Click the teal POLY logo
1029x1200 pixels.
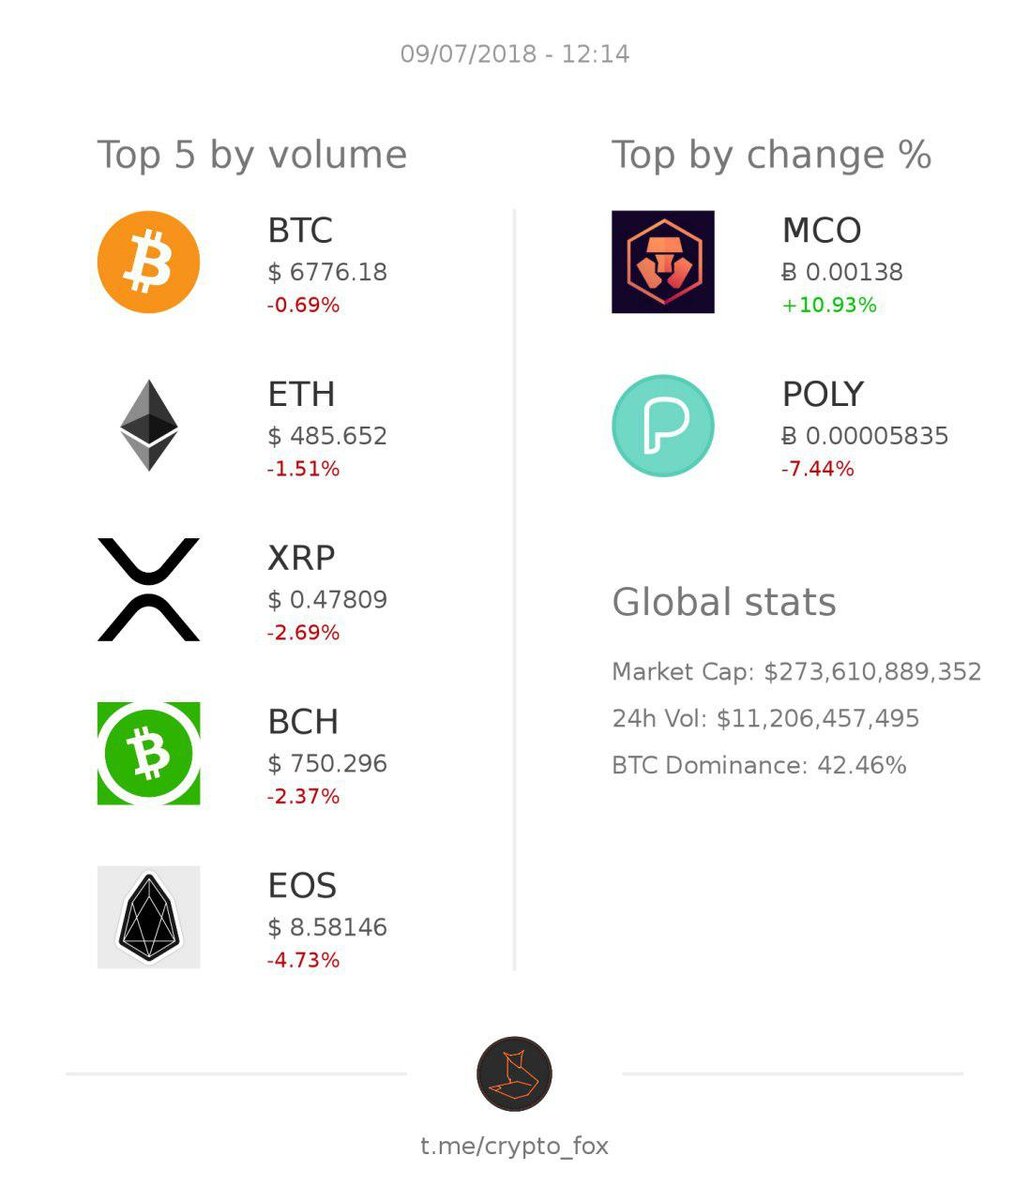coord(662,425)
